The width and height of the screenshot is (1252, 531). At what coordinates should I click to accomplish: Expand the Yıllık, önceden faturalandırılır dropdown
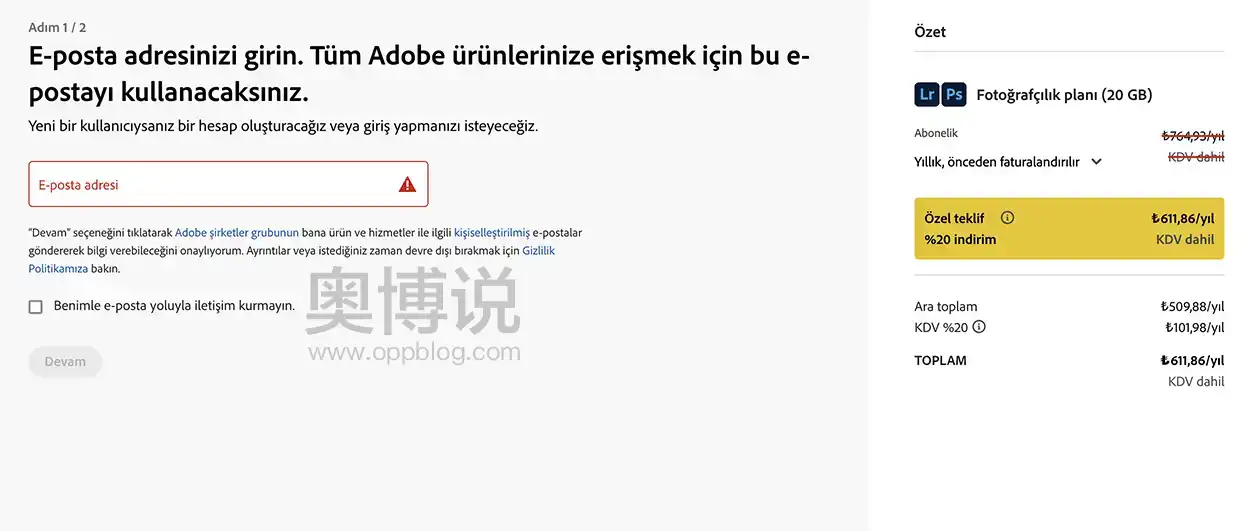[1008, 161]
